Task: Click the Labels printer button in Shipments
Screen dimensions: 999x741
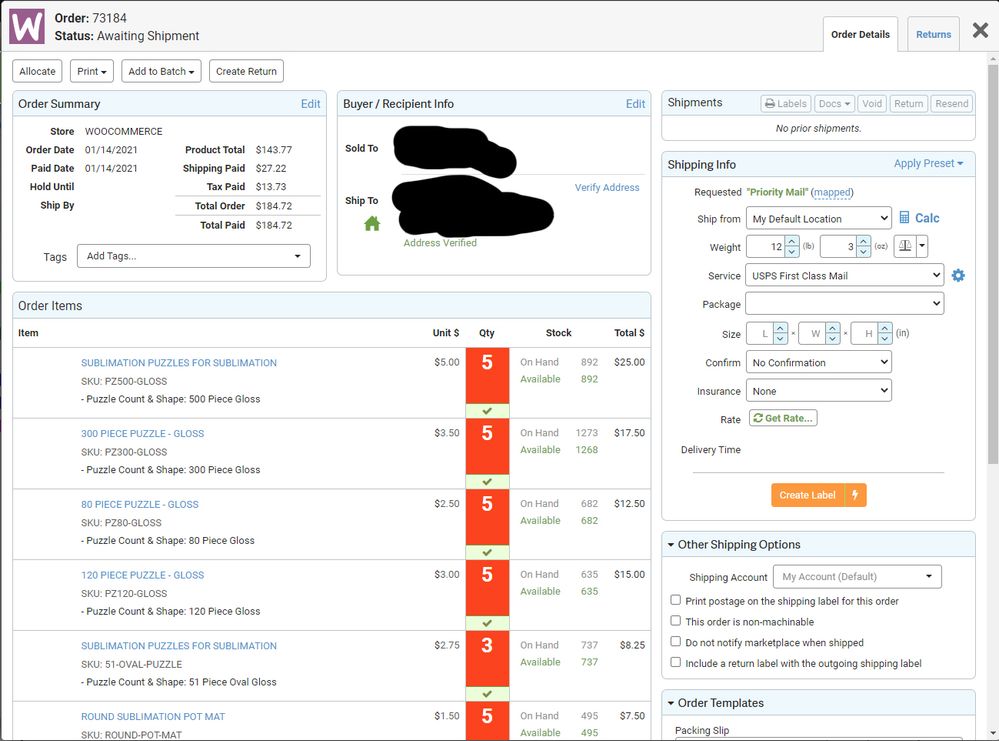Action: pyautogui.click(x=785, y=103)
